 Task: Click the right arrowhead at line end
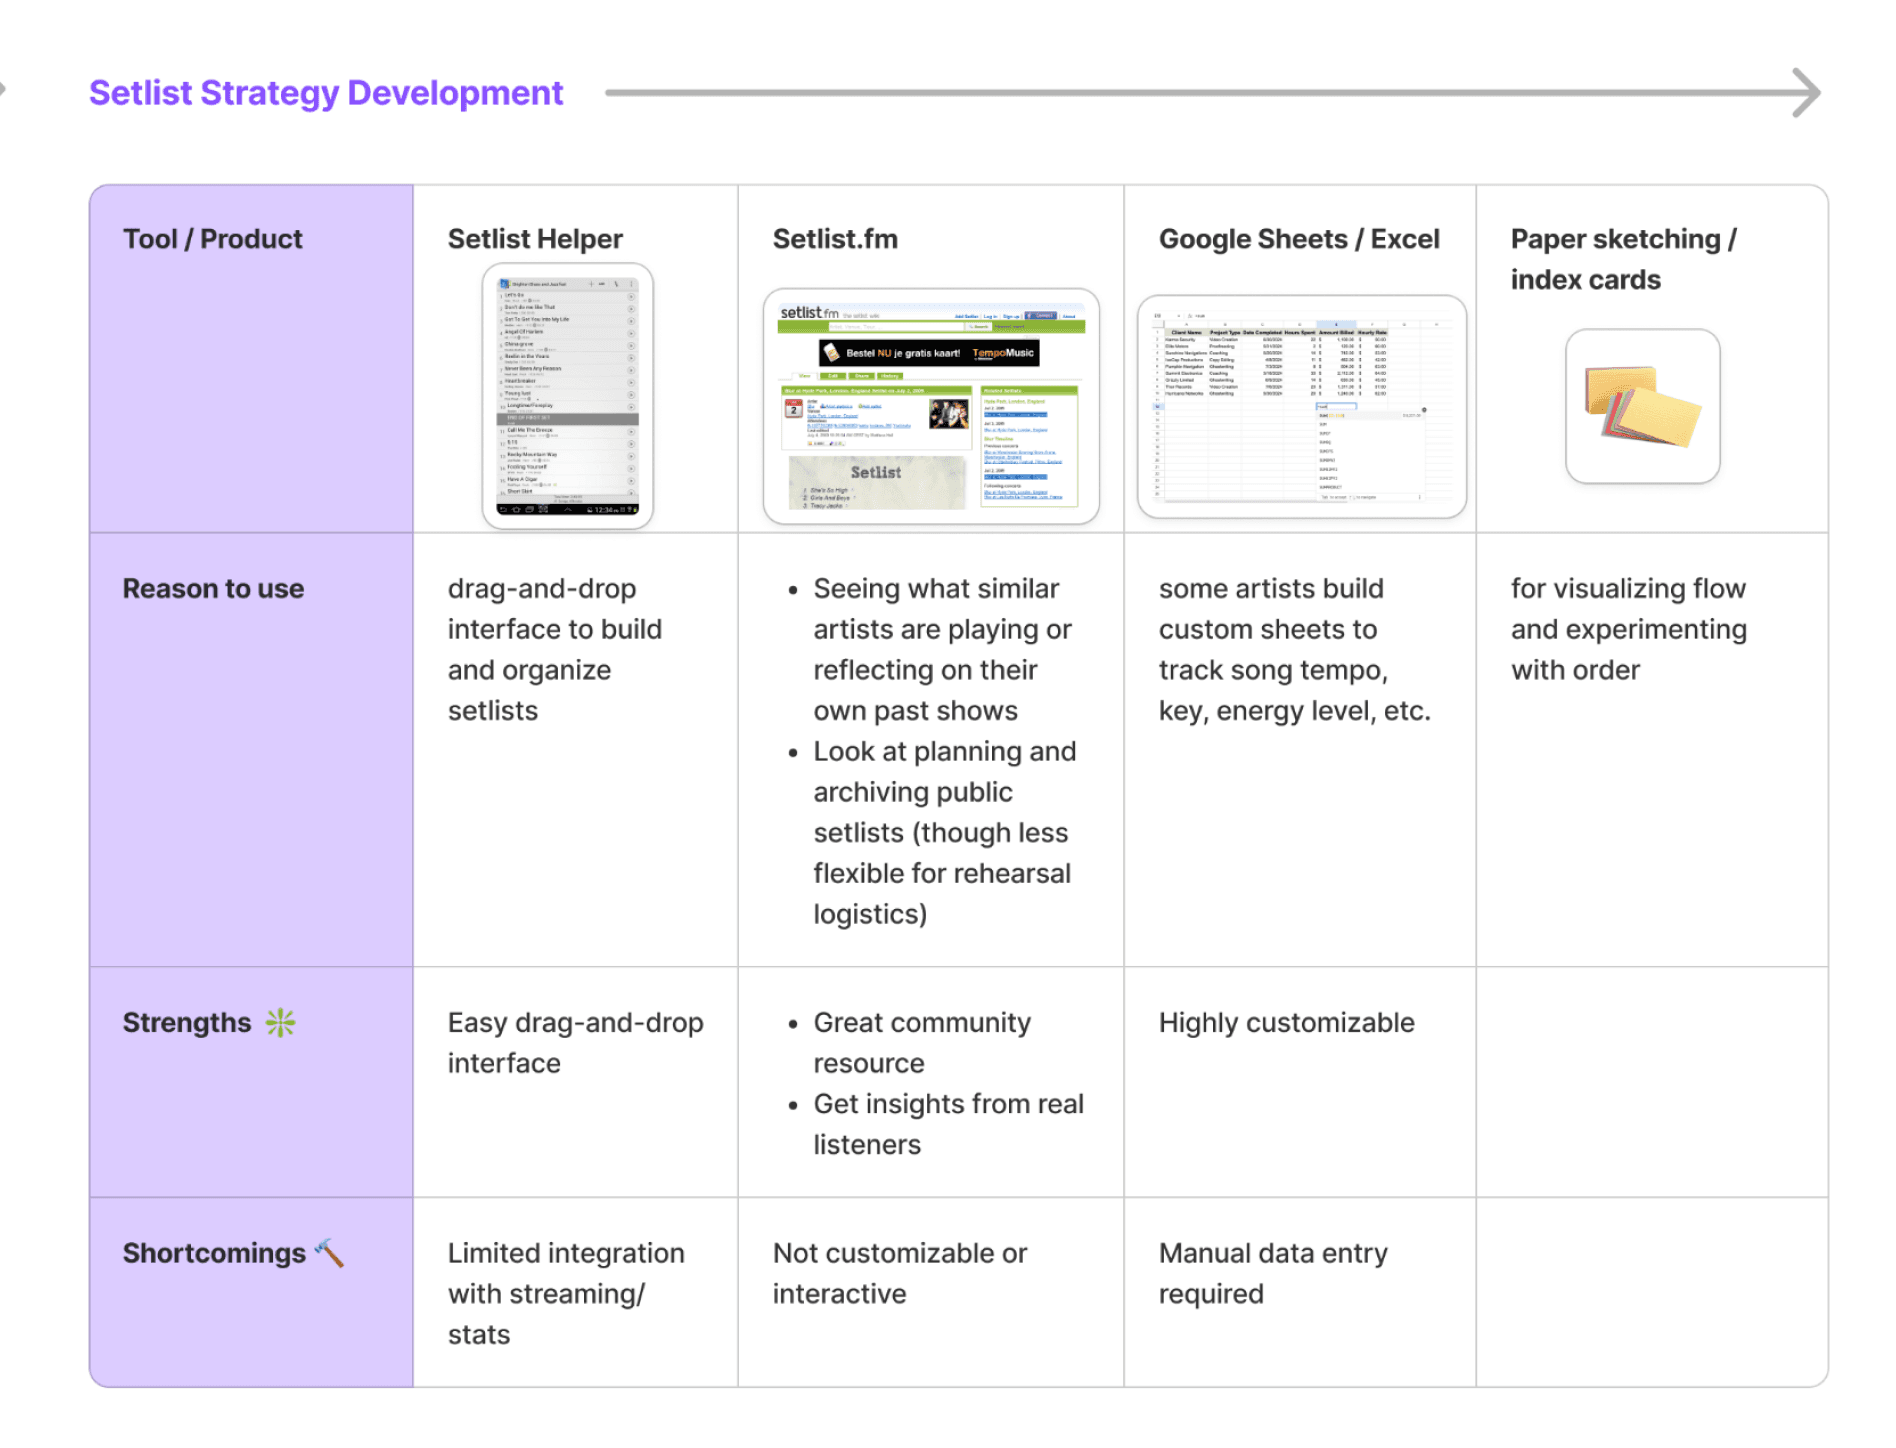click(x=1806, y=93)
